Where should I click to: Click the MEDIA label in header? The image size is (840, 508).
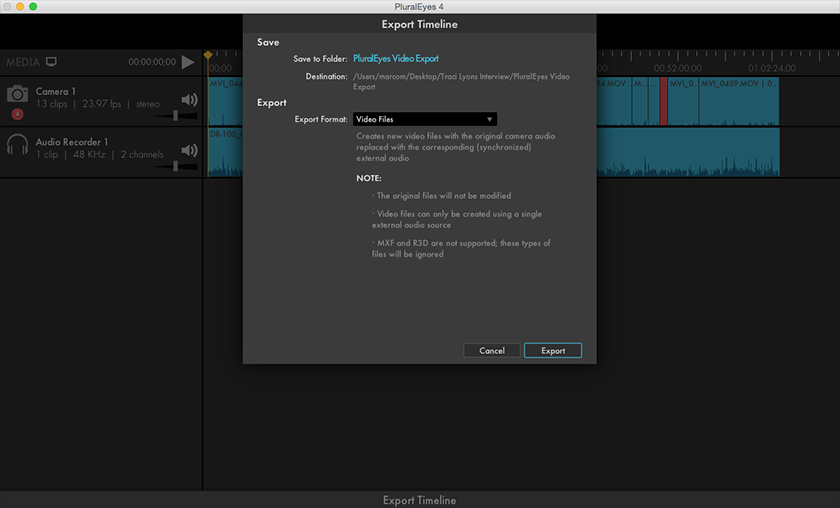pos(23,62)
